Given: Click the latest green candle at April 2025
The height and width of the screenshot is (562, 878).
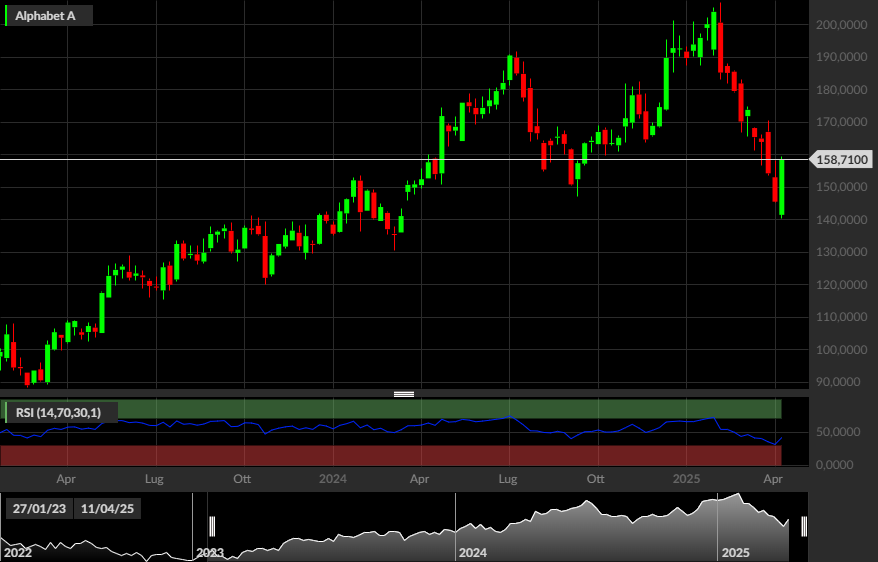Looking at the screenshot, I should click(x=782, y=187).
